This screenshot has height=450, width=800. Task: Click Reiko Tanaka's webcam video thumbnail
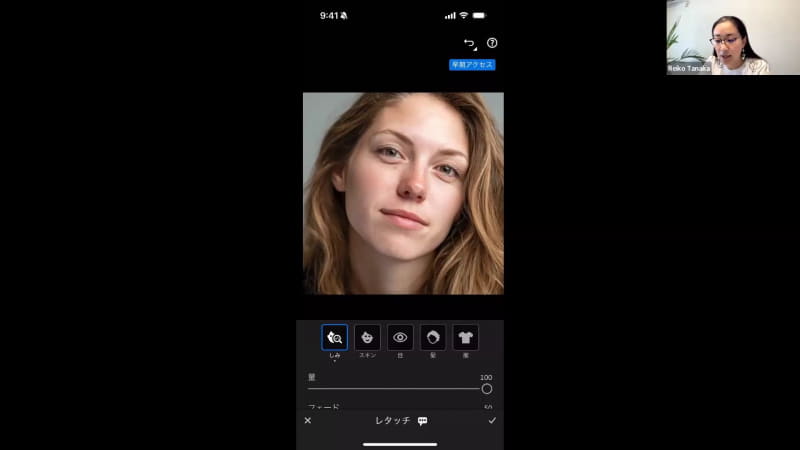click(x=733, y=37)
